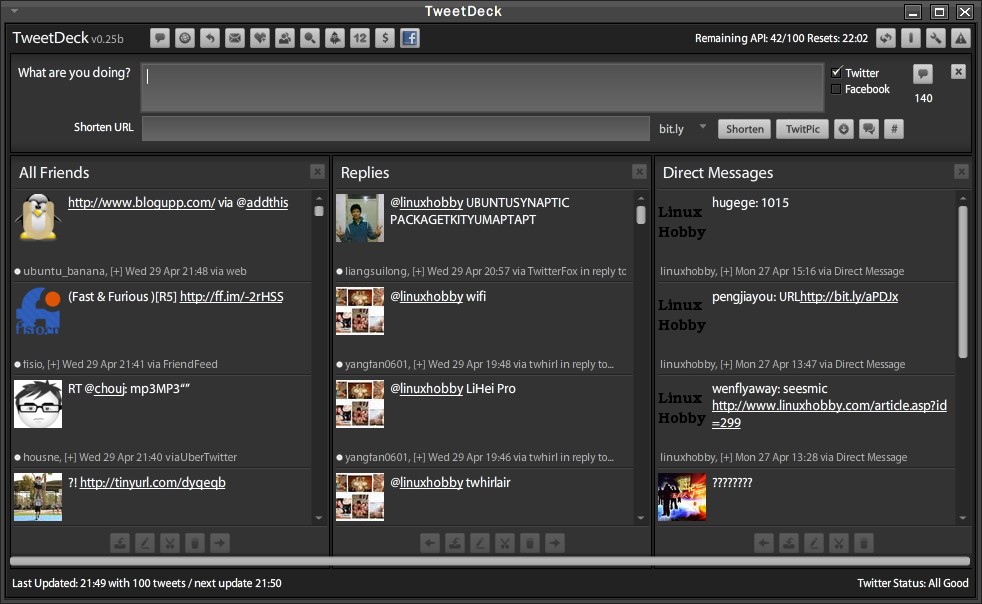Open the @addthis mention link

pos(267,202)
